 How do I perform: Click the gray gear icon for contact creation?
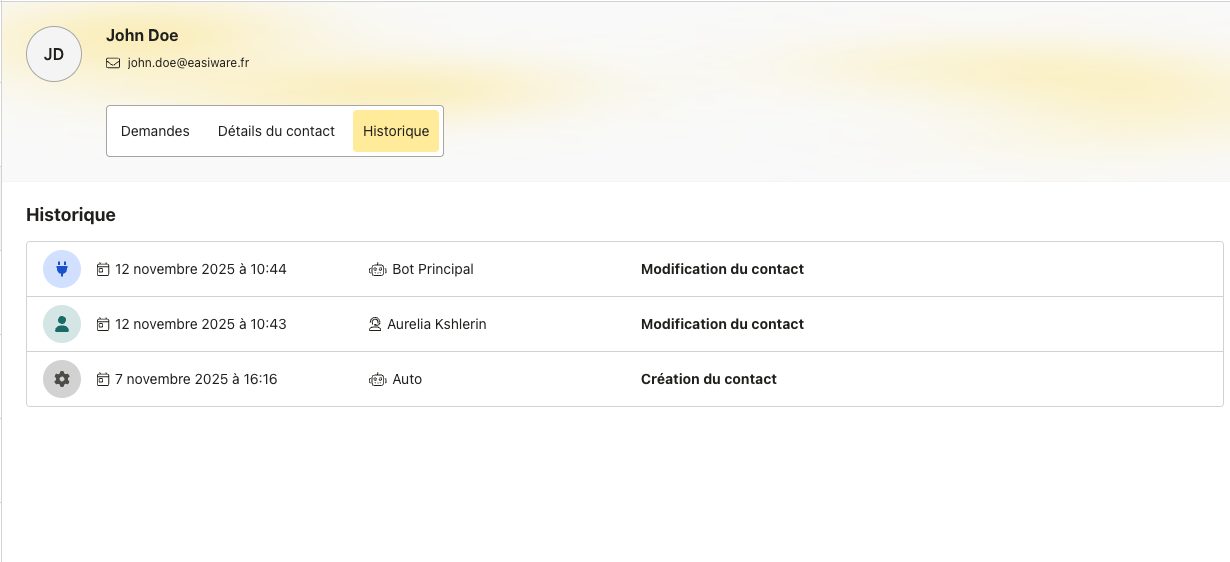pyautogui.click(x=62, y=379)
